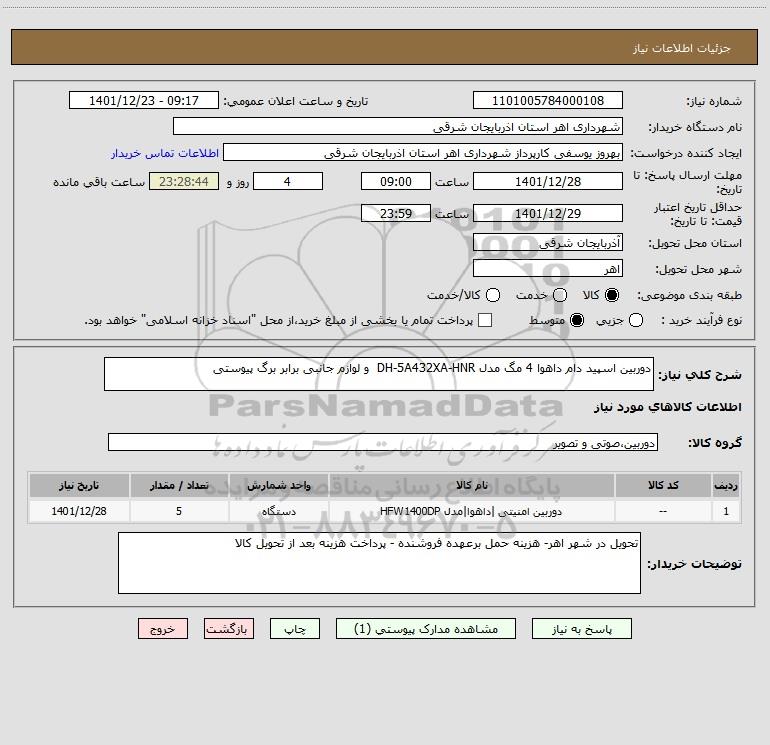This screenshot has width=770, height=745.
Task: Click the کد کالا column header
Action: pos(663,485)
